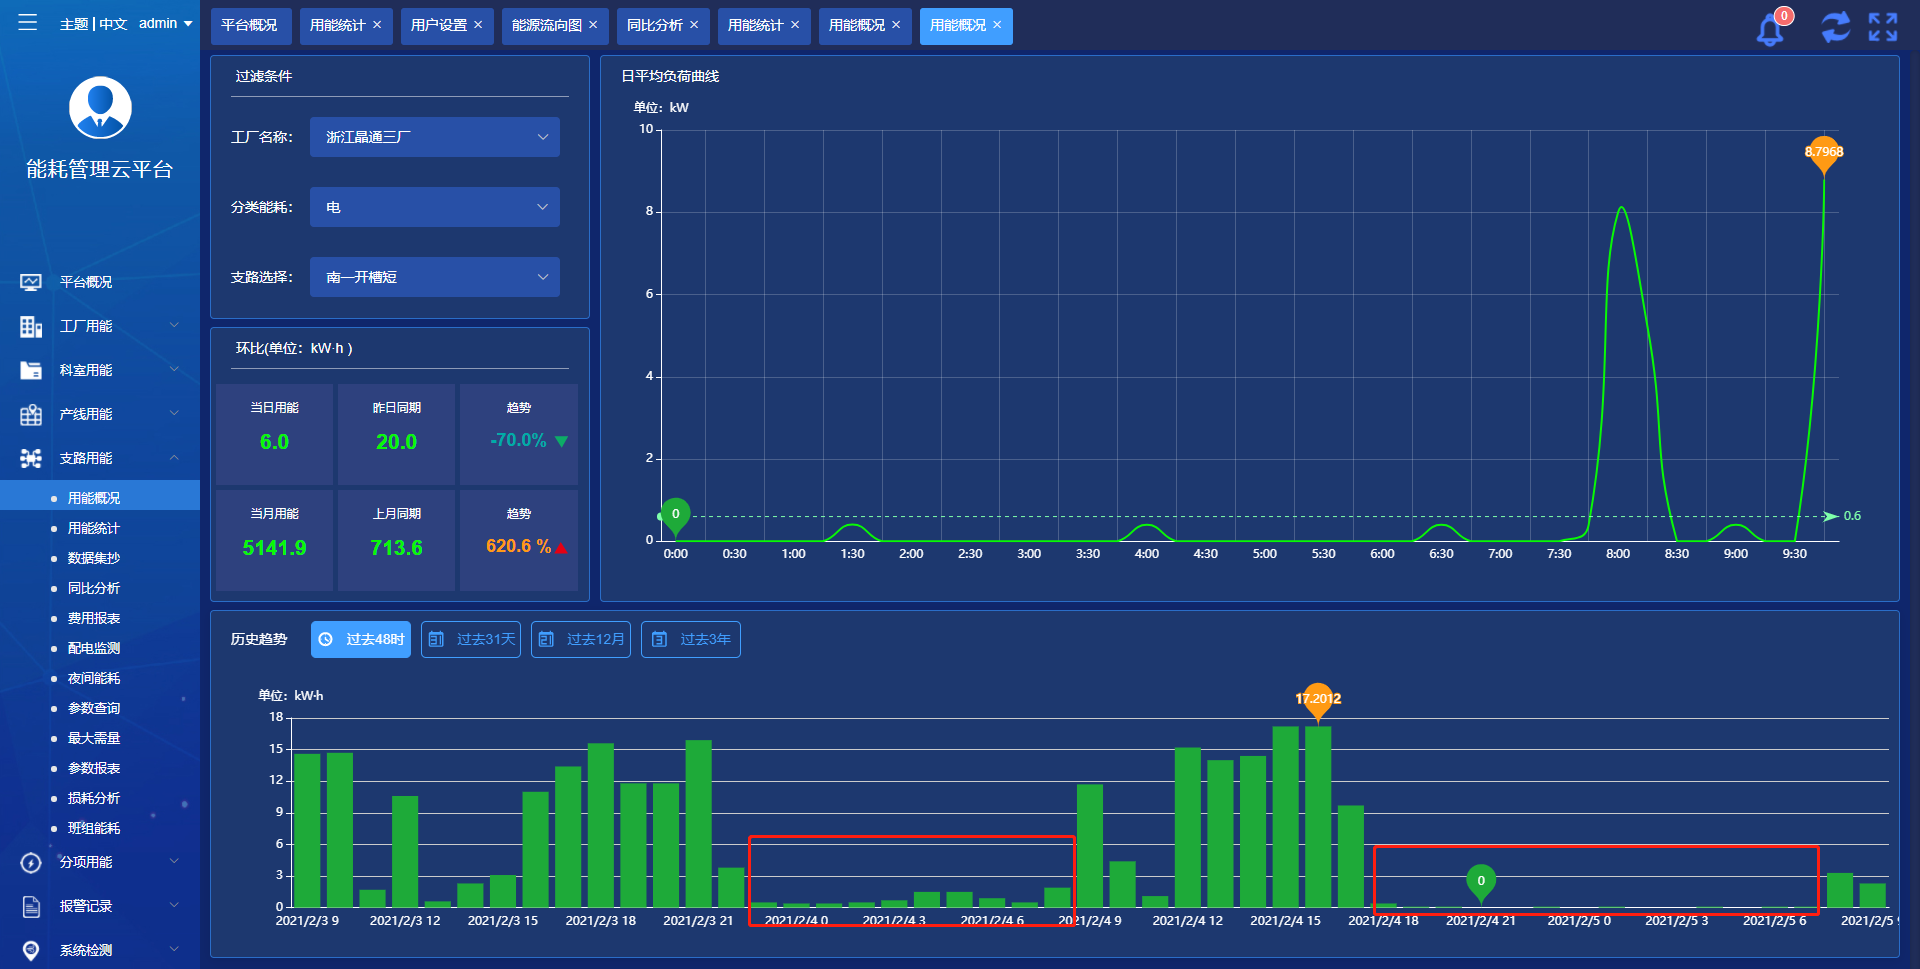Open the 工厂名称 dropdown
Viewport: 1920px width, 969px height.
(434, 137)
